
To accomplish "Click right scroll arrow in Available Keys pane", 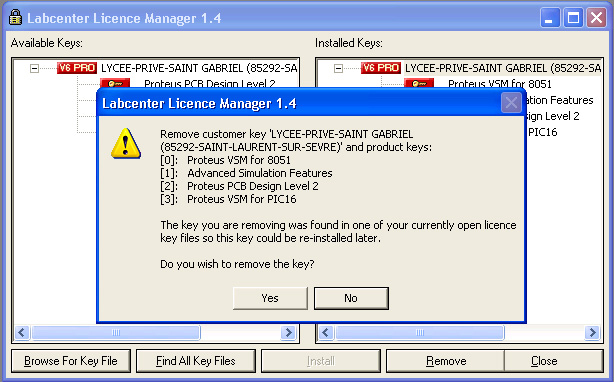I will [x=289, y=333].
